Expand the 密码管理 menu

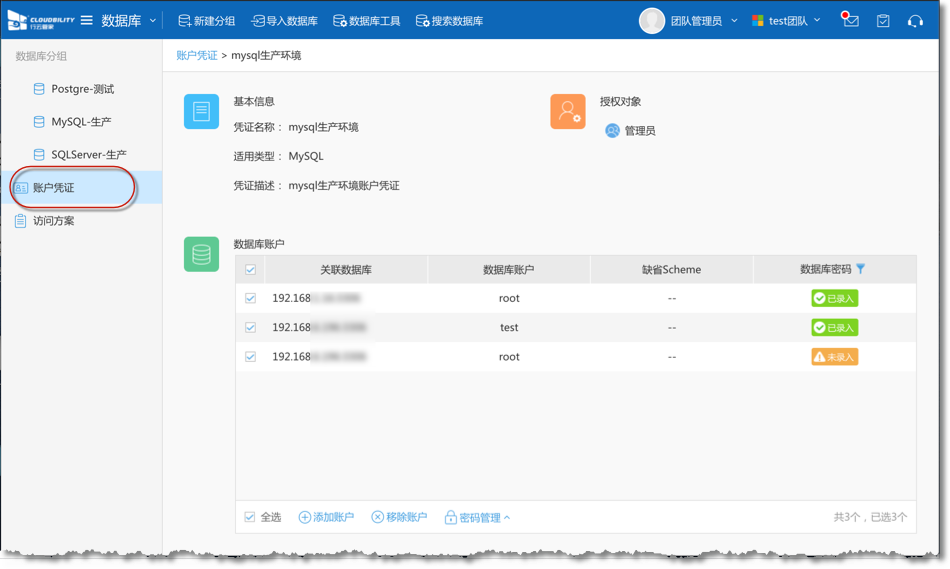click(x=478, y=517)
